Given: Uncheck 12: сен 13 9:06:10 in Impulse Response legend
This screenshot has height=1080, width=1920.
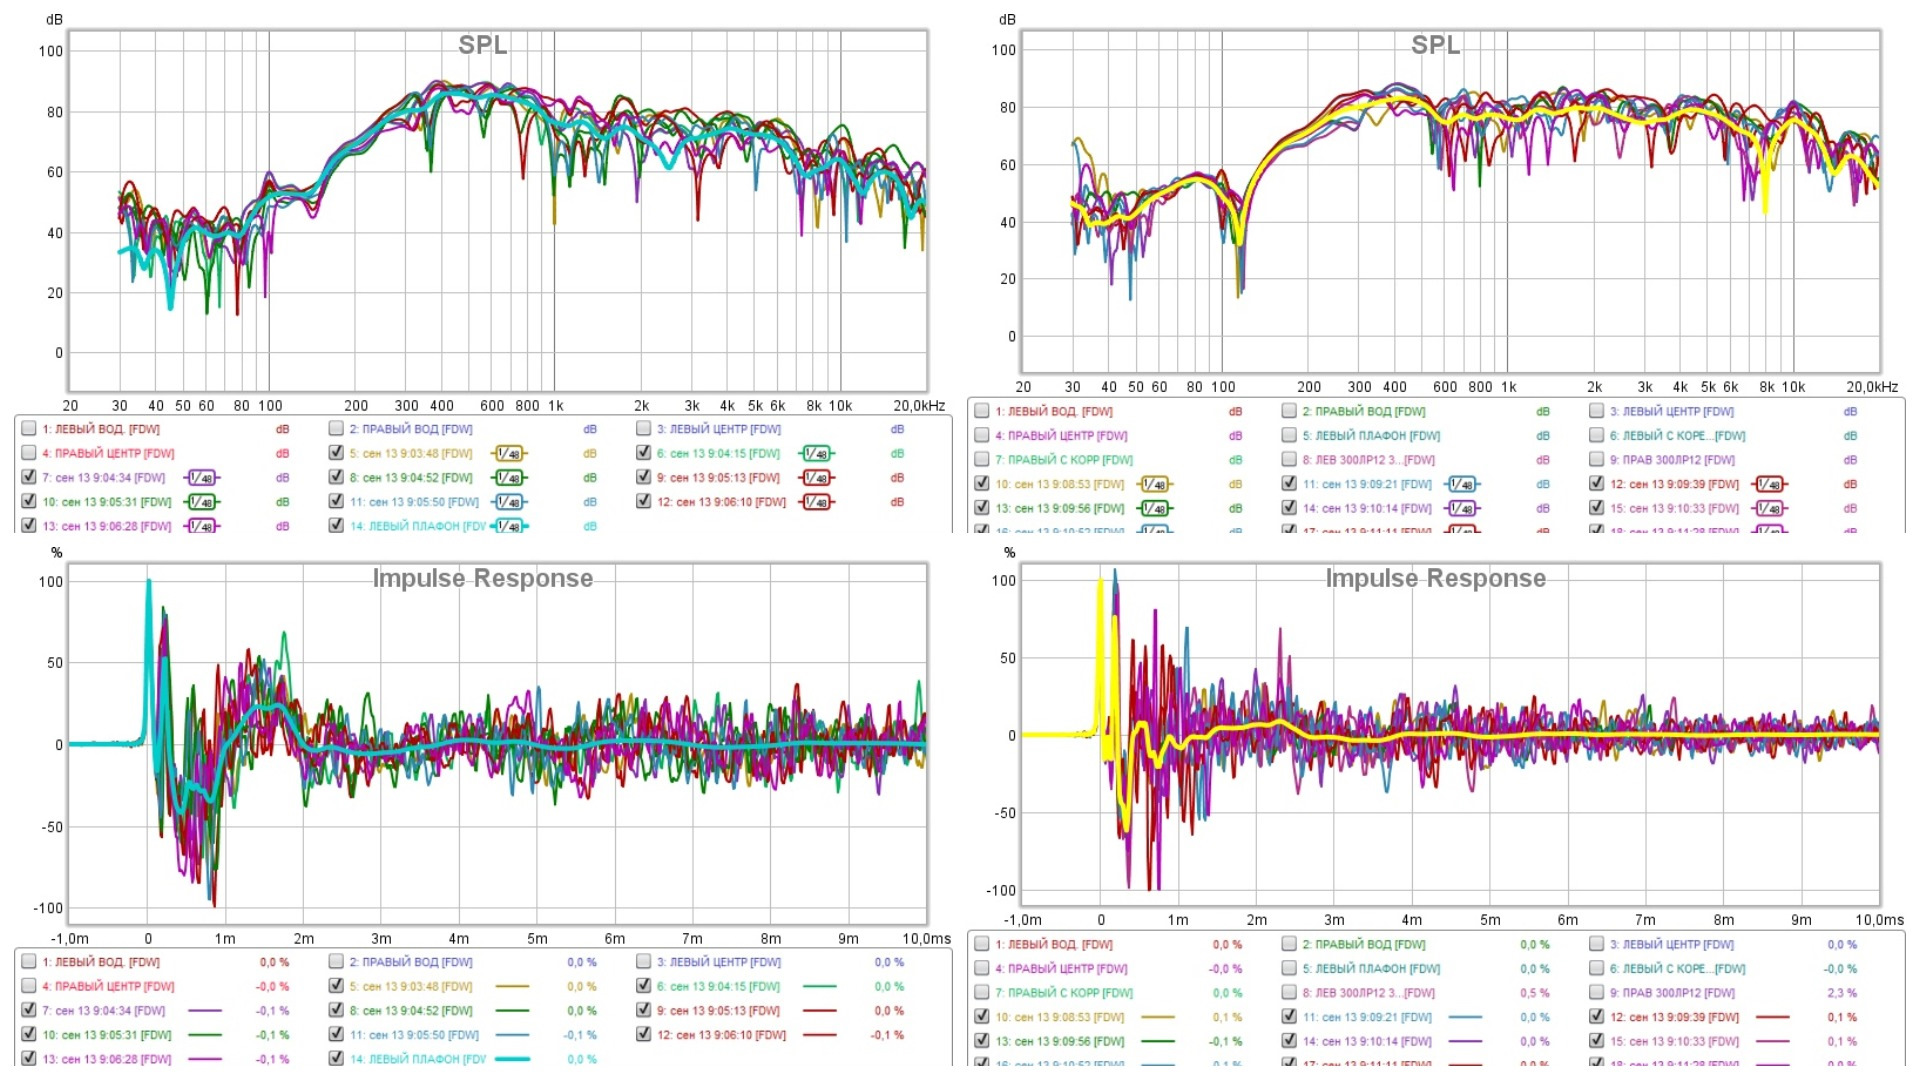Looking at the screenshot, I should tap(644, 1035).
